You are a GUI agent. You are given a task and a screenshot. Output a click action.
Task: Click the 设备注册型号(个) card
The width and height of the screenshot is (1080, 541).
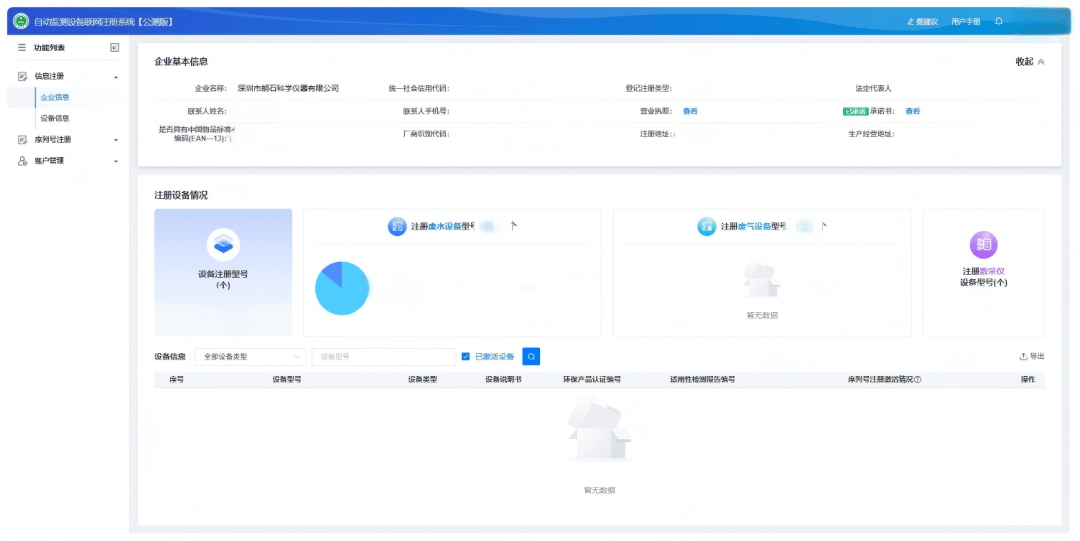click(223, 272)
